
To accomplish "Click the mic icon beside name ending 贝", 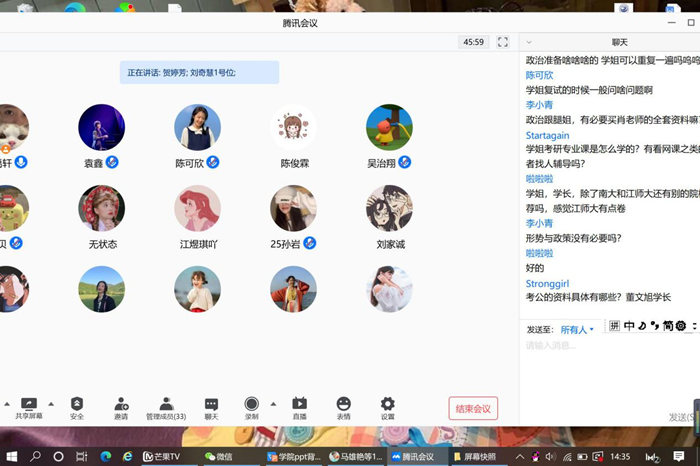I will coord(16,243).
